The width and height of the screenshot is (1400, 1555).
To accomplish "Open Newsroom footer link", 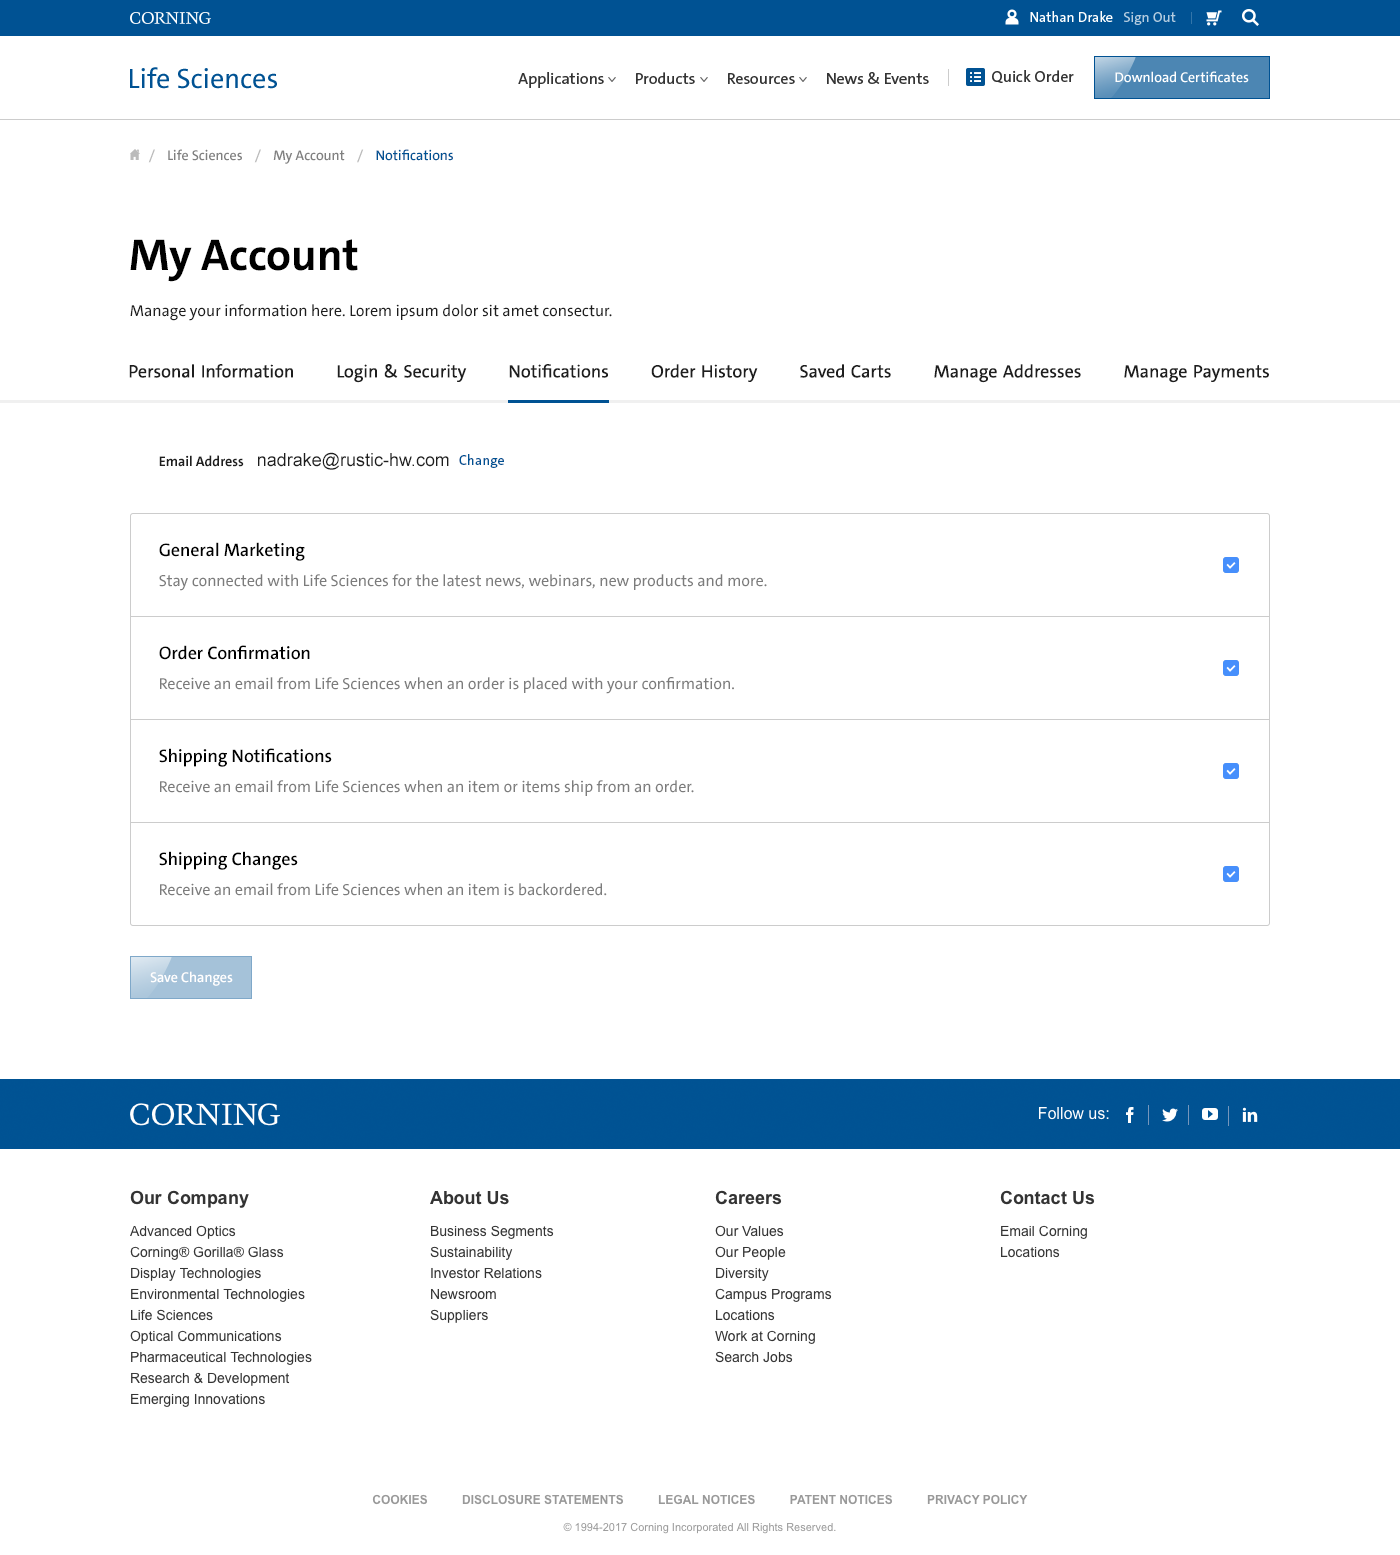I will (x=463, y=1294).
